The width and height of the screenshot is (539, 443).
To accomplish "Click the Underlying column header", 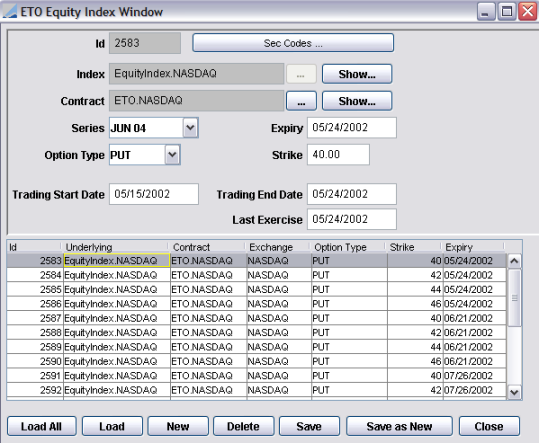I will 115,247.
